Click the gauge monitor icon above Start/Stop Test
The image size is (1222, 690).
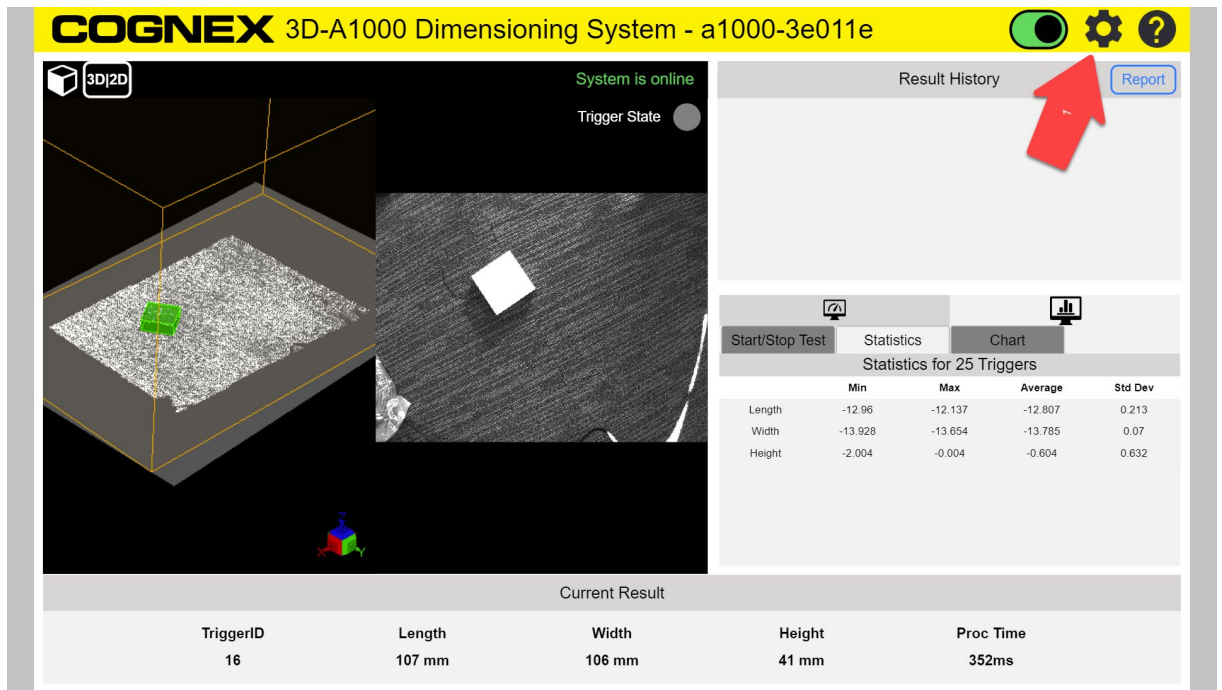pos(834,309)
